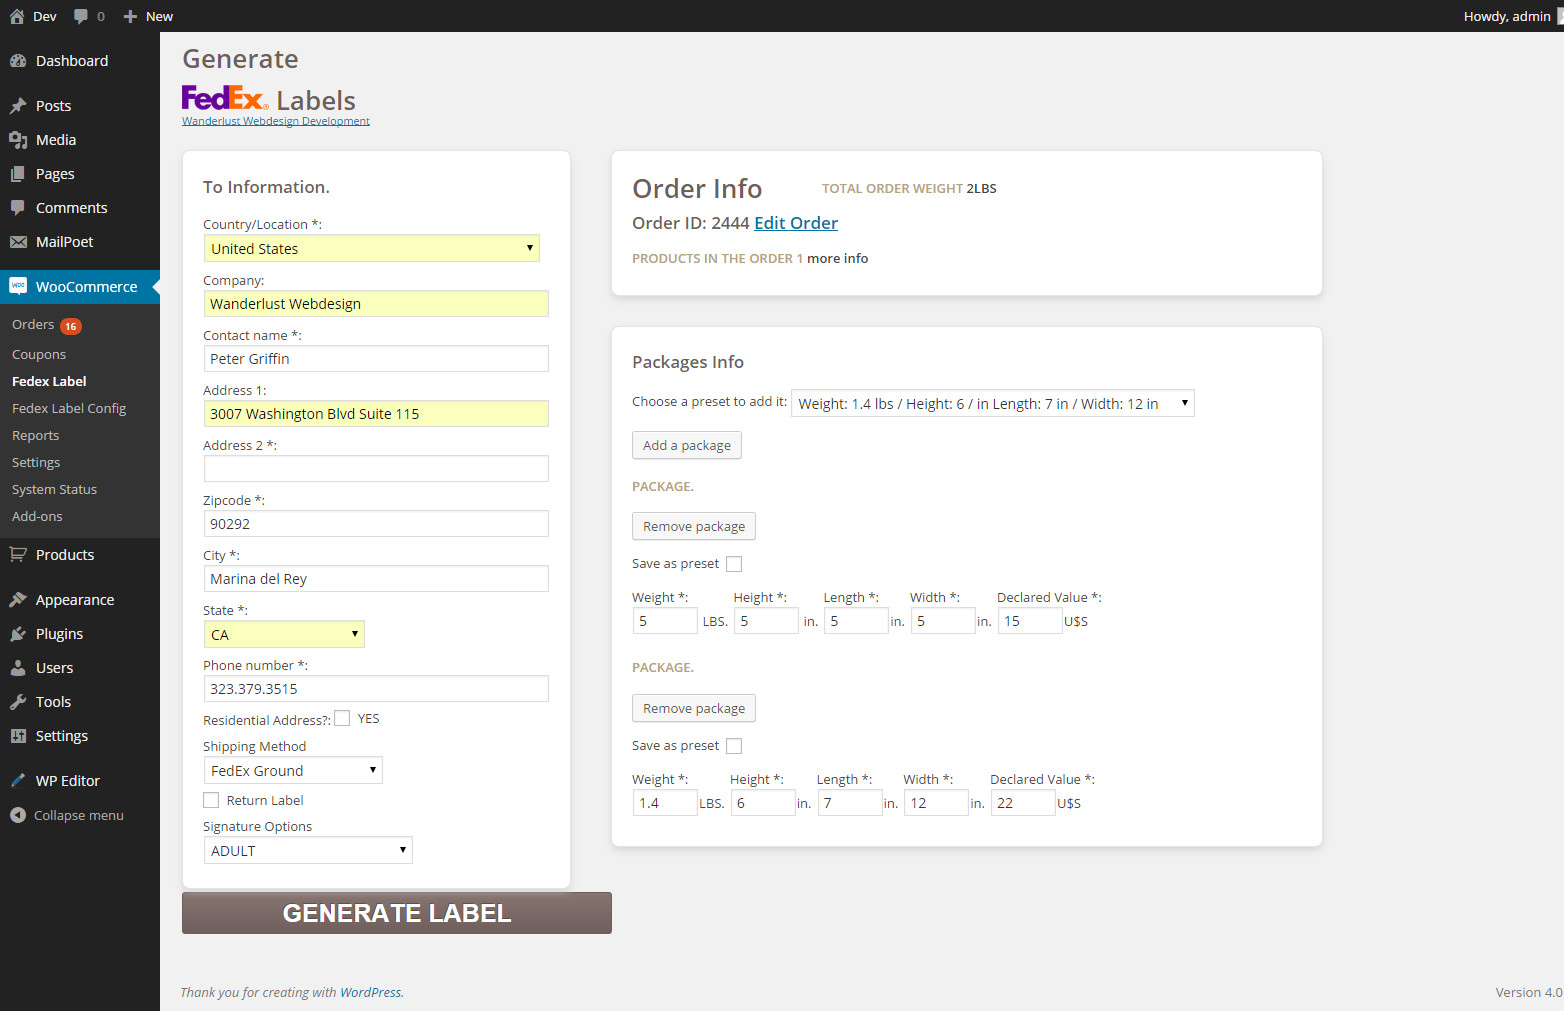Focus the Zipcode field
This screenshot has height=1011, width=1564.
coord(376,523)
